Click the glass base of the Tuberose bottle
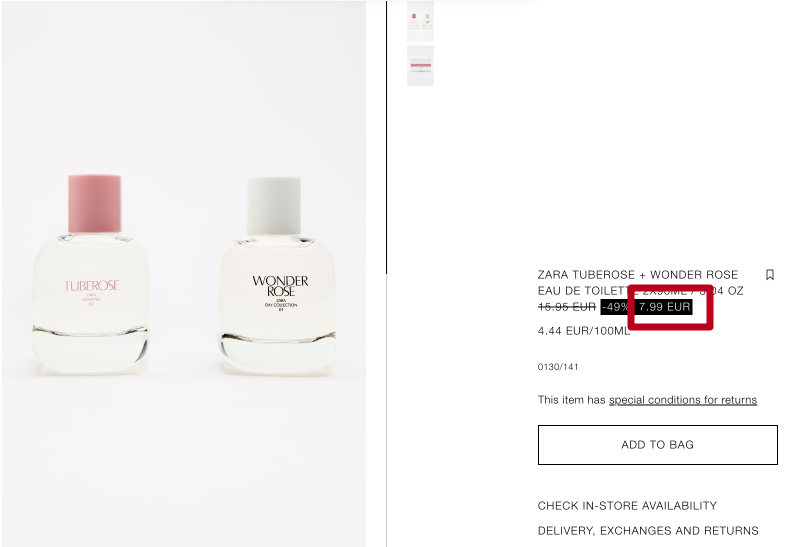 [x=90, y=349]
